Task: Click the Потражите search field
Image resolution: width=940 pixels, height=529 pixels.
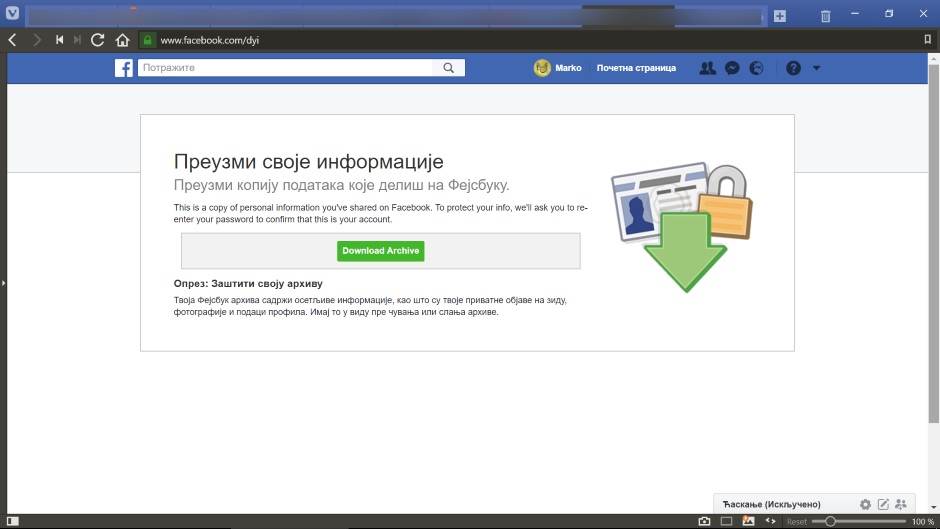Action: (285, 68)
